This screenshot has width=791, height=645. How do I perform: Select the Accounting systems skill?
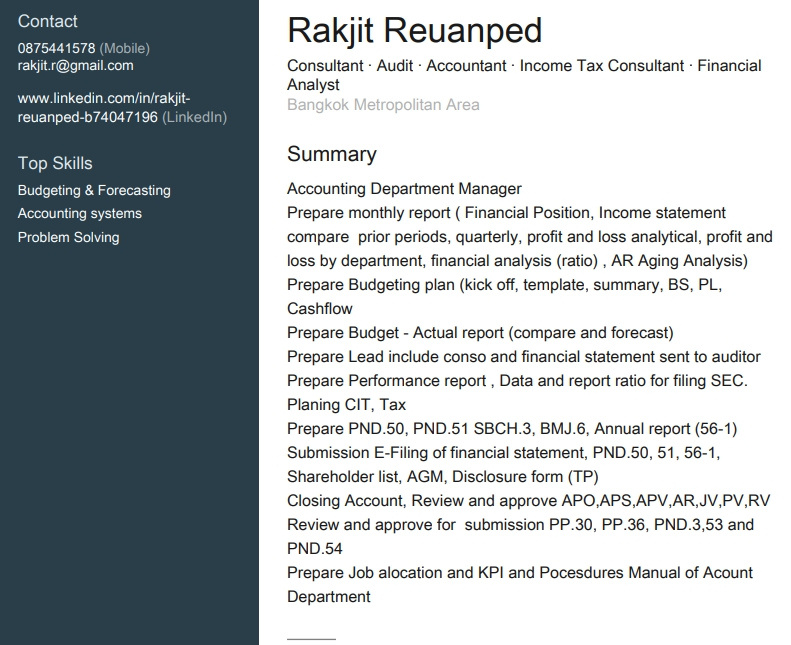pyautogui.click(x=80, y=213)
